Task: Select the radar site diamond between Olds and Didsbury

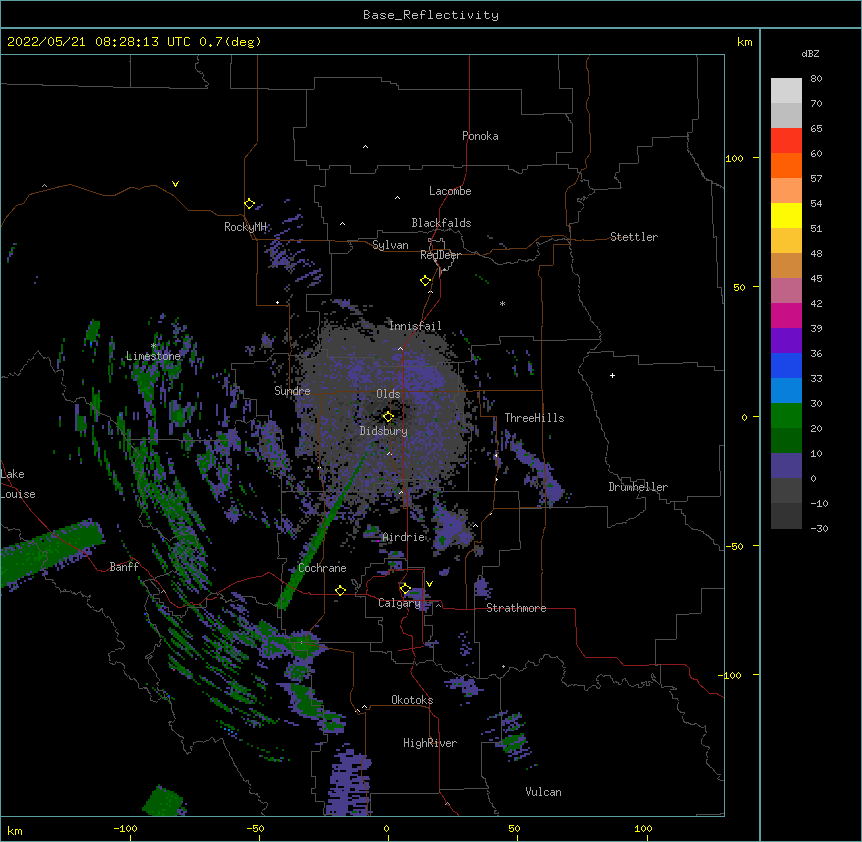Action: [x=388, y=416]
